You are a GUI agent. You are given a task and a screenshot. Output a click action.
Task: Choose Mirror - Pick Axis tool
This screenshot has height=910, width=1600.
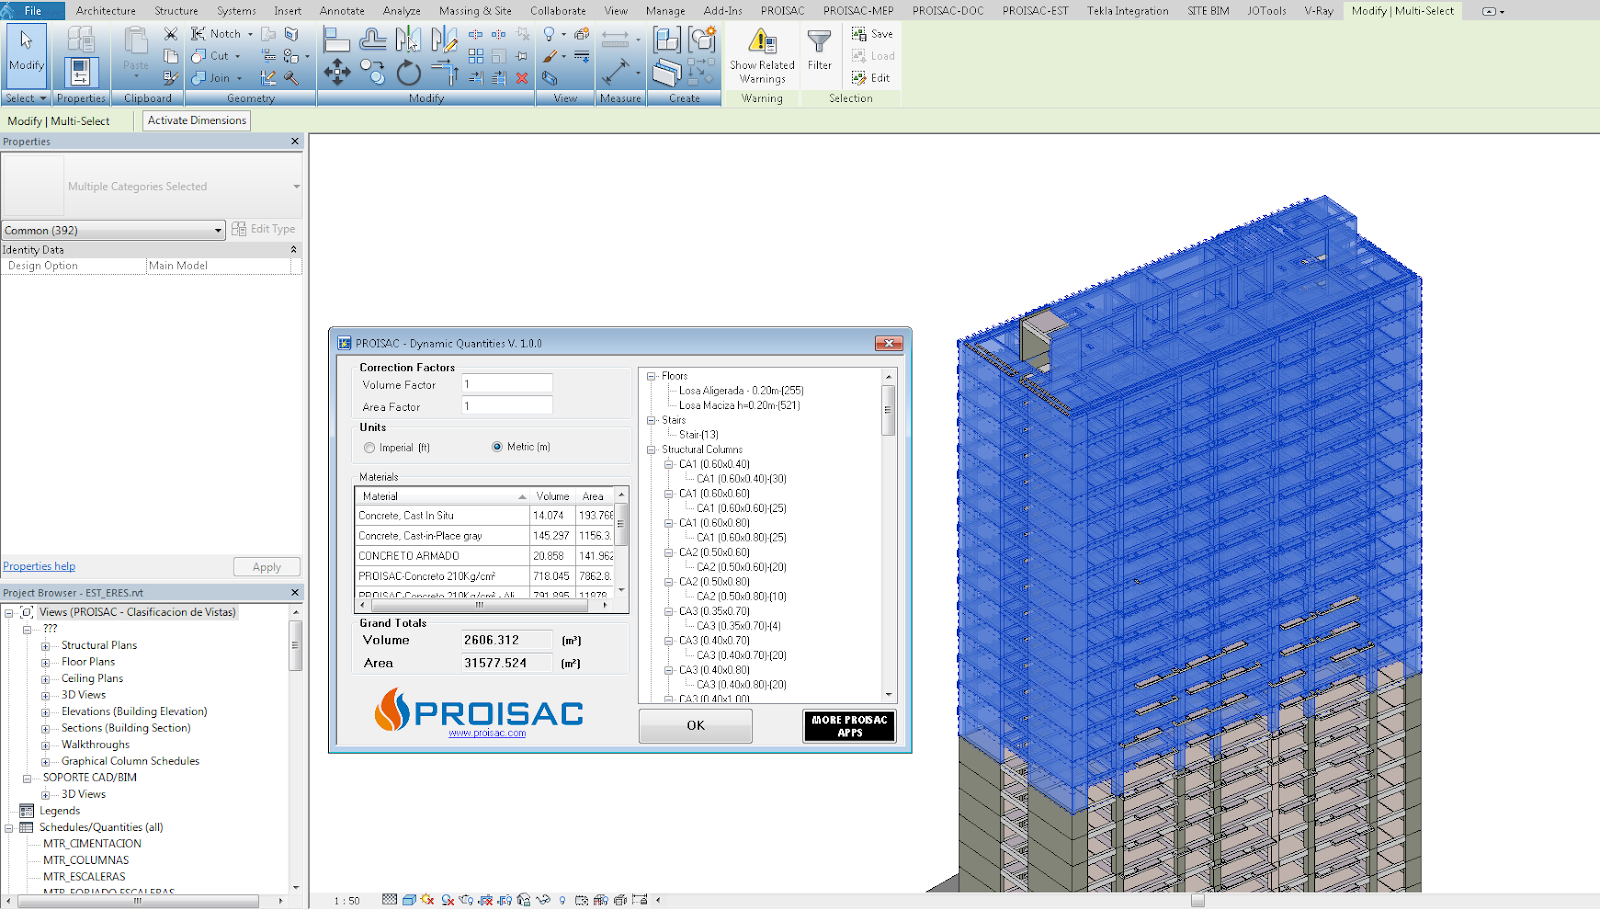(x=408, y=40)
